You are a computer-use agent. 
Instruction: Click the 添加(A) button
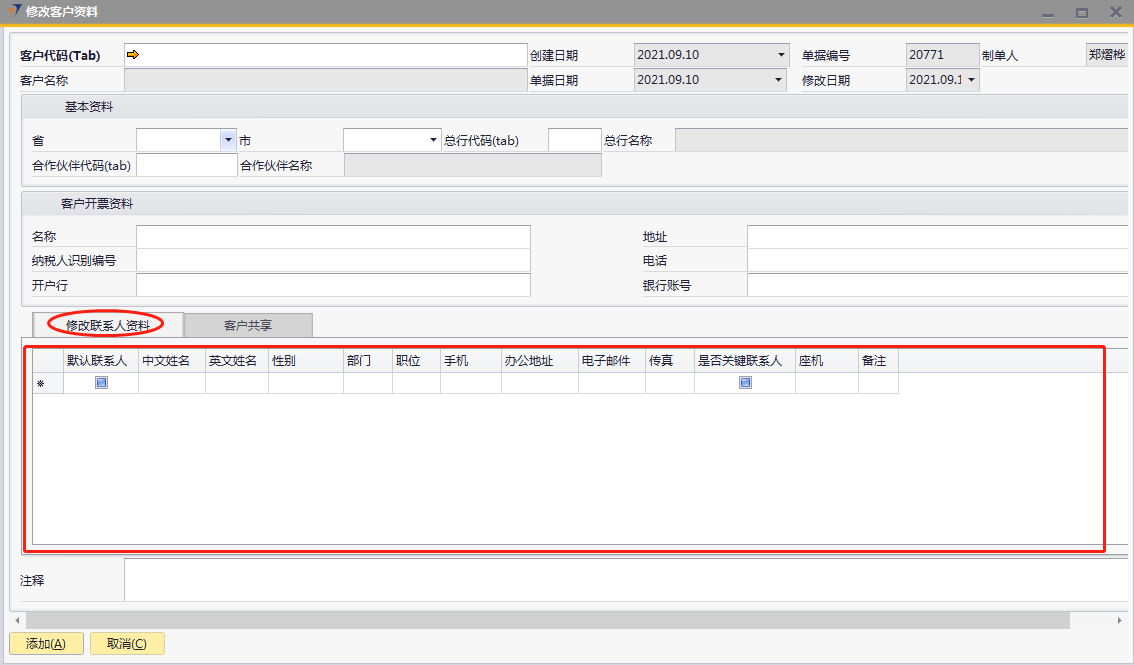click(x=46, y=644)
